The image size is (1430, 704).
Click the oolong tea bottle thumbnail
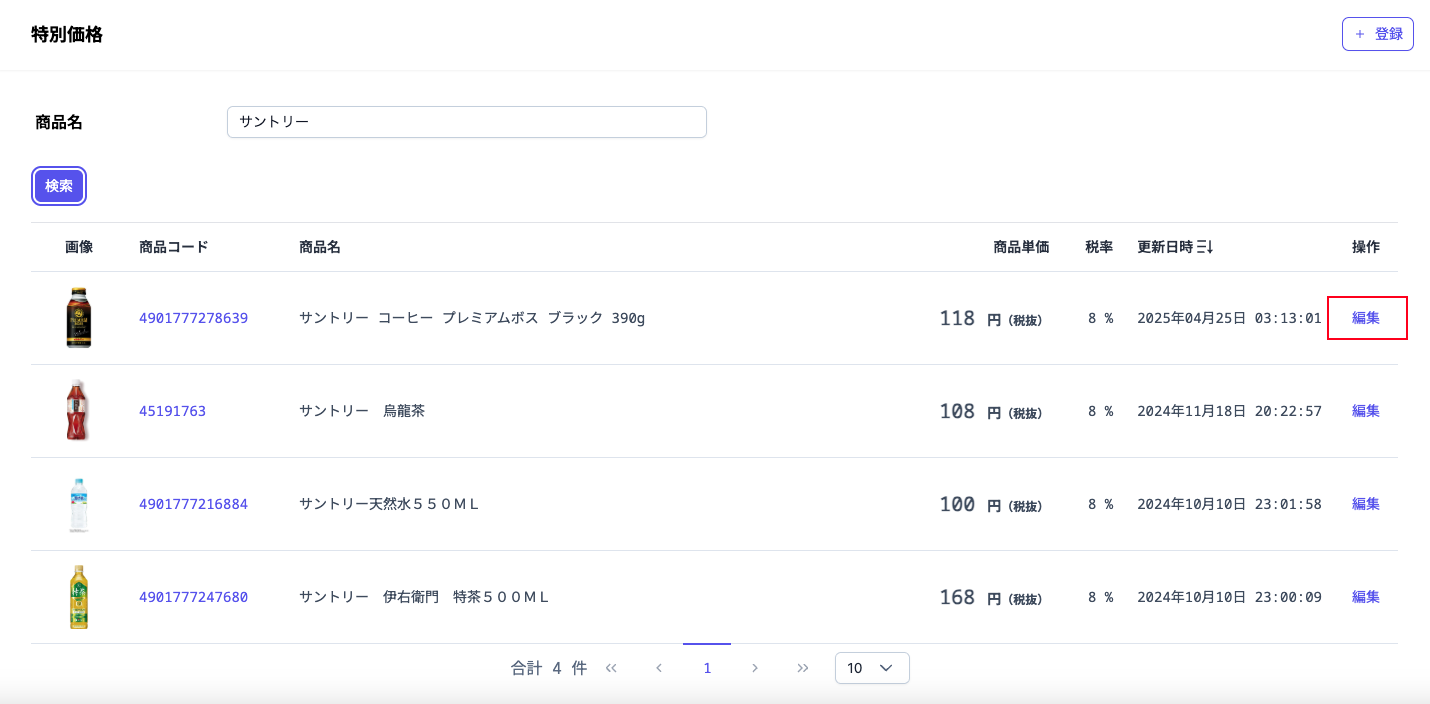78,411
